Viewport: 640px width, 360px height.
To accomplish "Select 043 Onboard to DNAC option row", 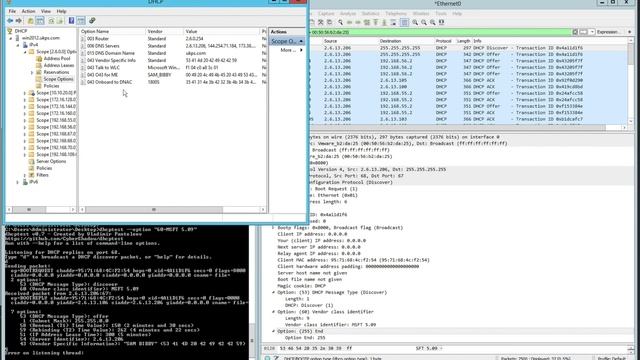I will [x=173, y=82].
